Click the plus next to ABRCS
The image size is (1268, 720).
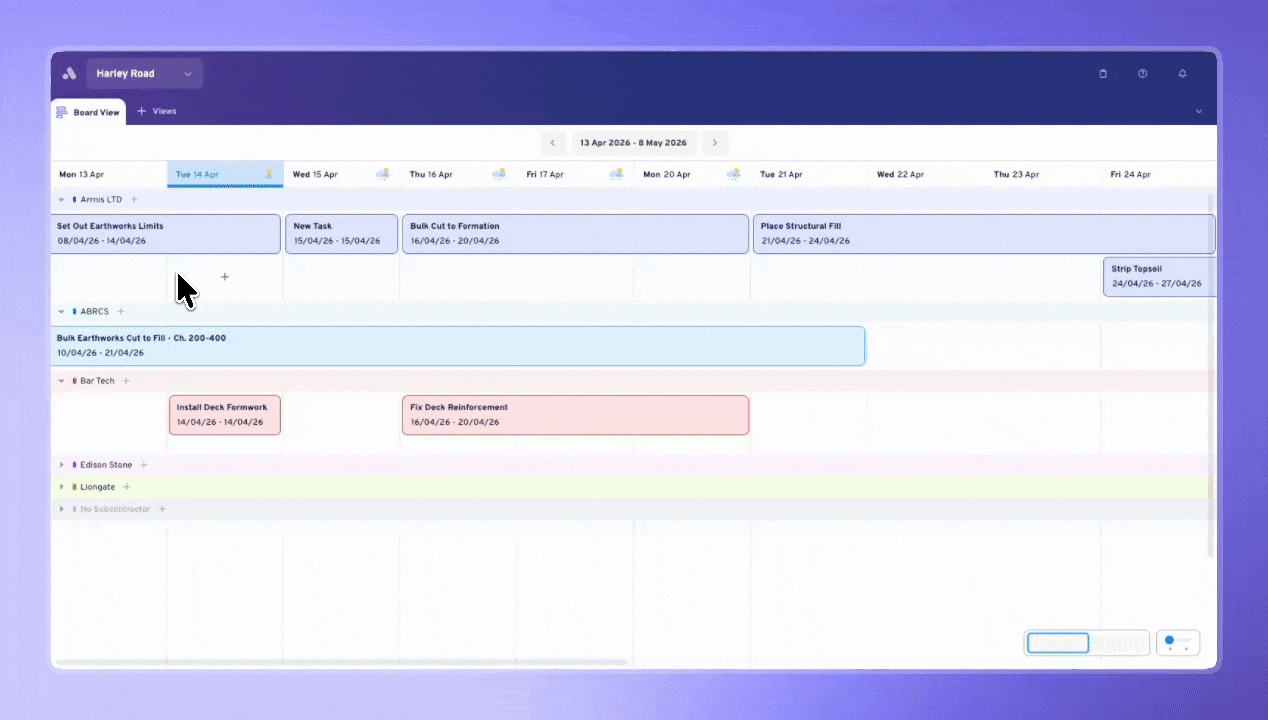coord(121,312)
